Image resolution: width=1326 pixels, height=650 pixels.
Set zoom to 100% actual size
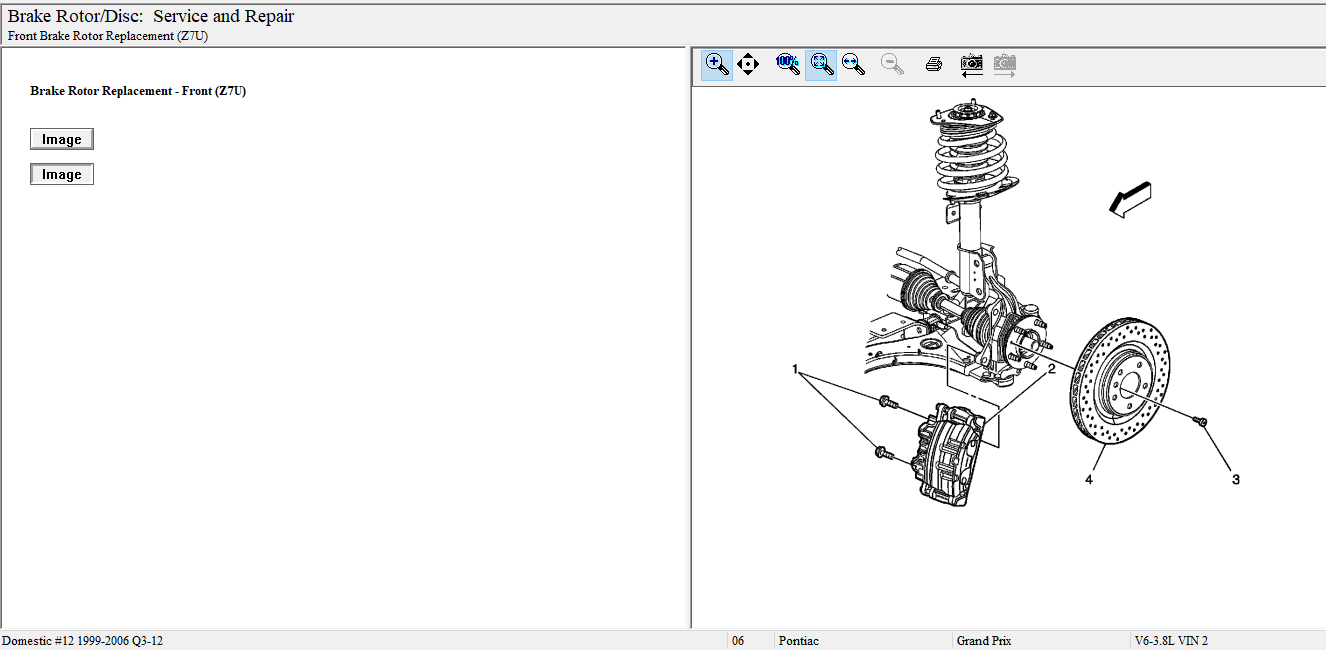(x=788, y=65)
